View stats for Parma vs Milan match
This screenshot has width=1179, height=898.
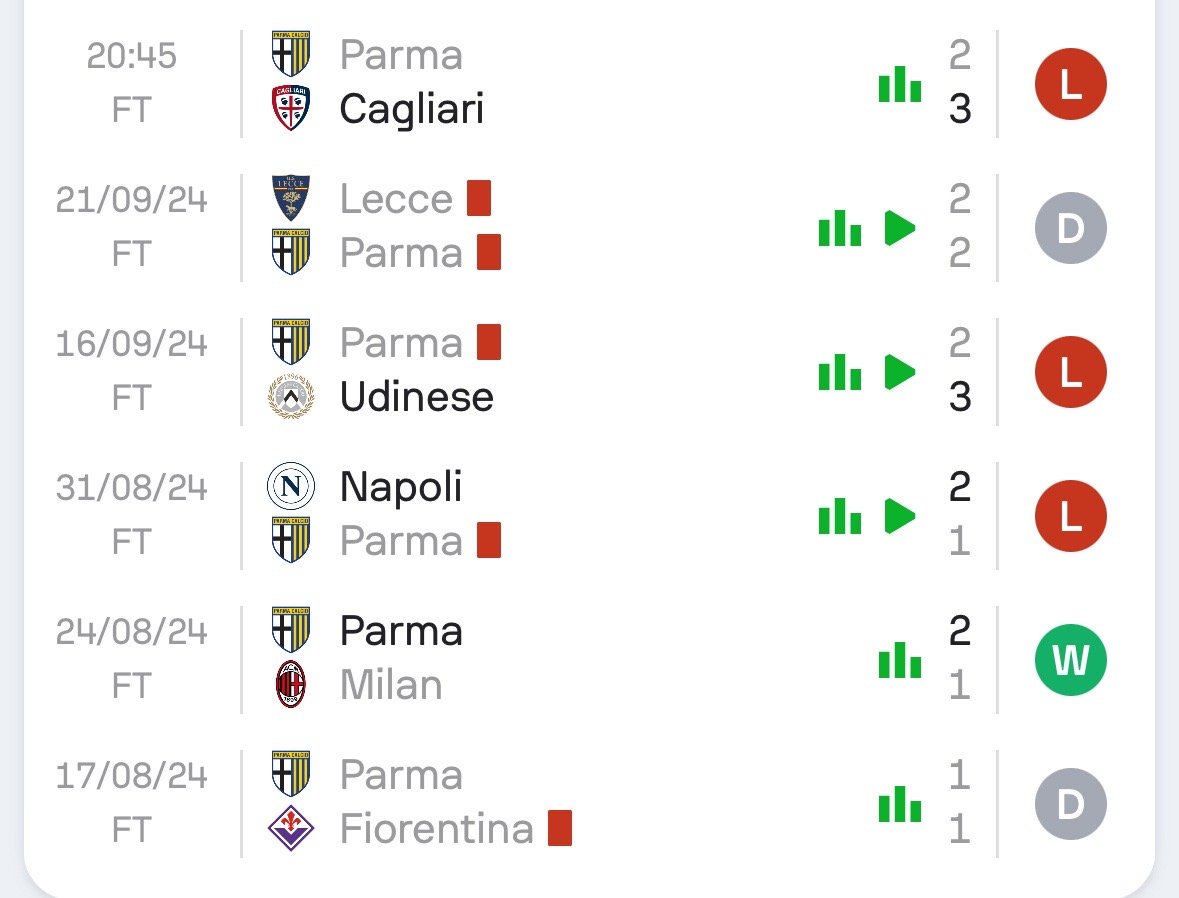(899, 661)
